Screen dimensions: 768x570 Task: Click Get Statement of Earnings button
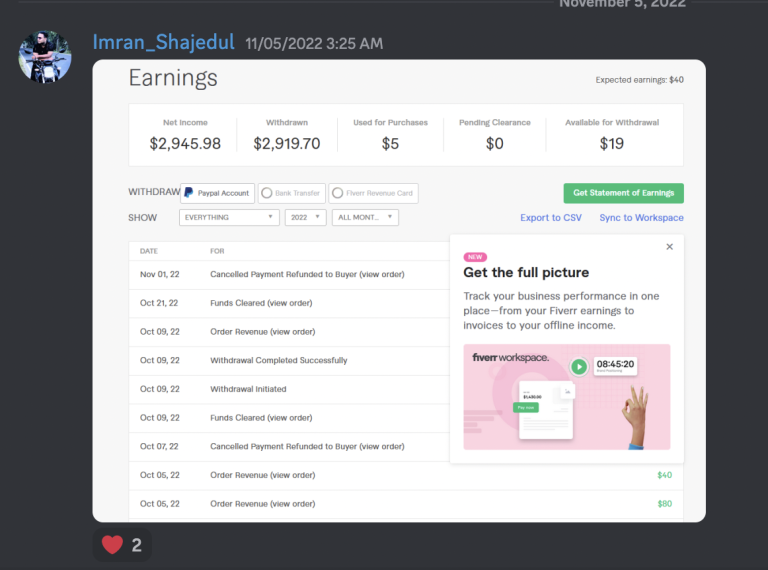pos(623,193)
